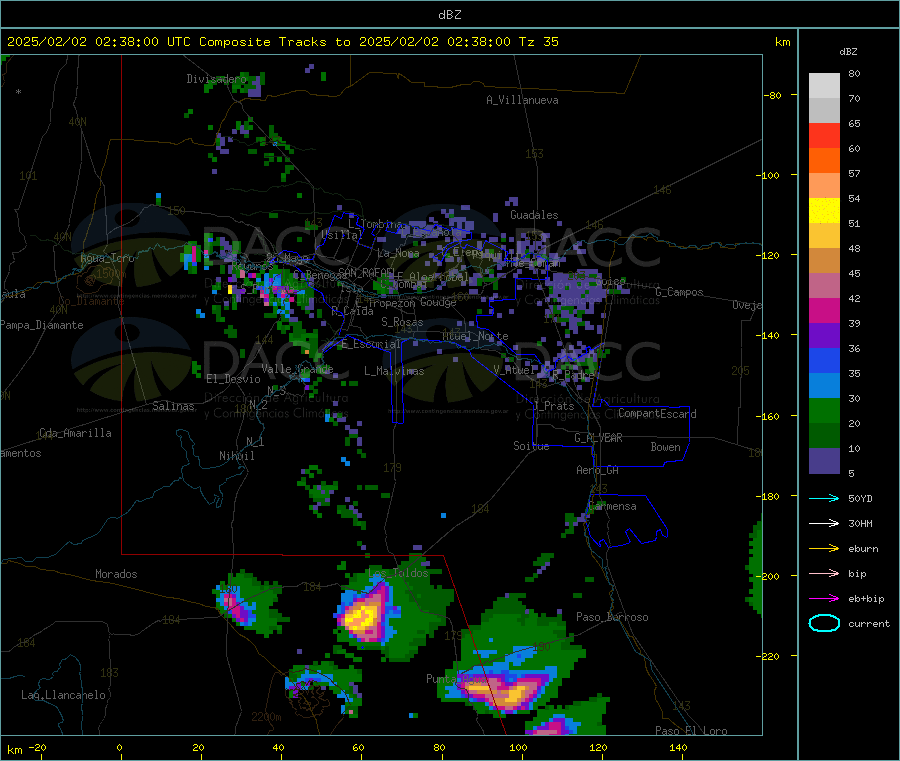Image resolution: width=900 pixels, height=761 pixels.
Task: Click the 'L_Malvinas' location label
Action: (394, 371)
